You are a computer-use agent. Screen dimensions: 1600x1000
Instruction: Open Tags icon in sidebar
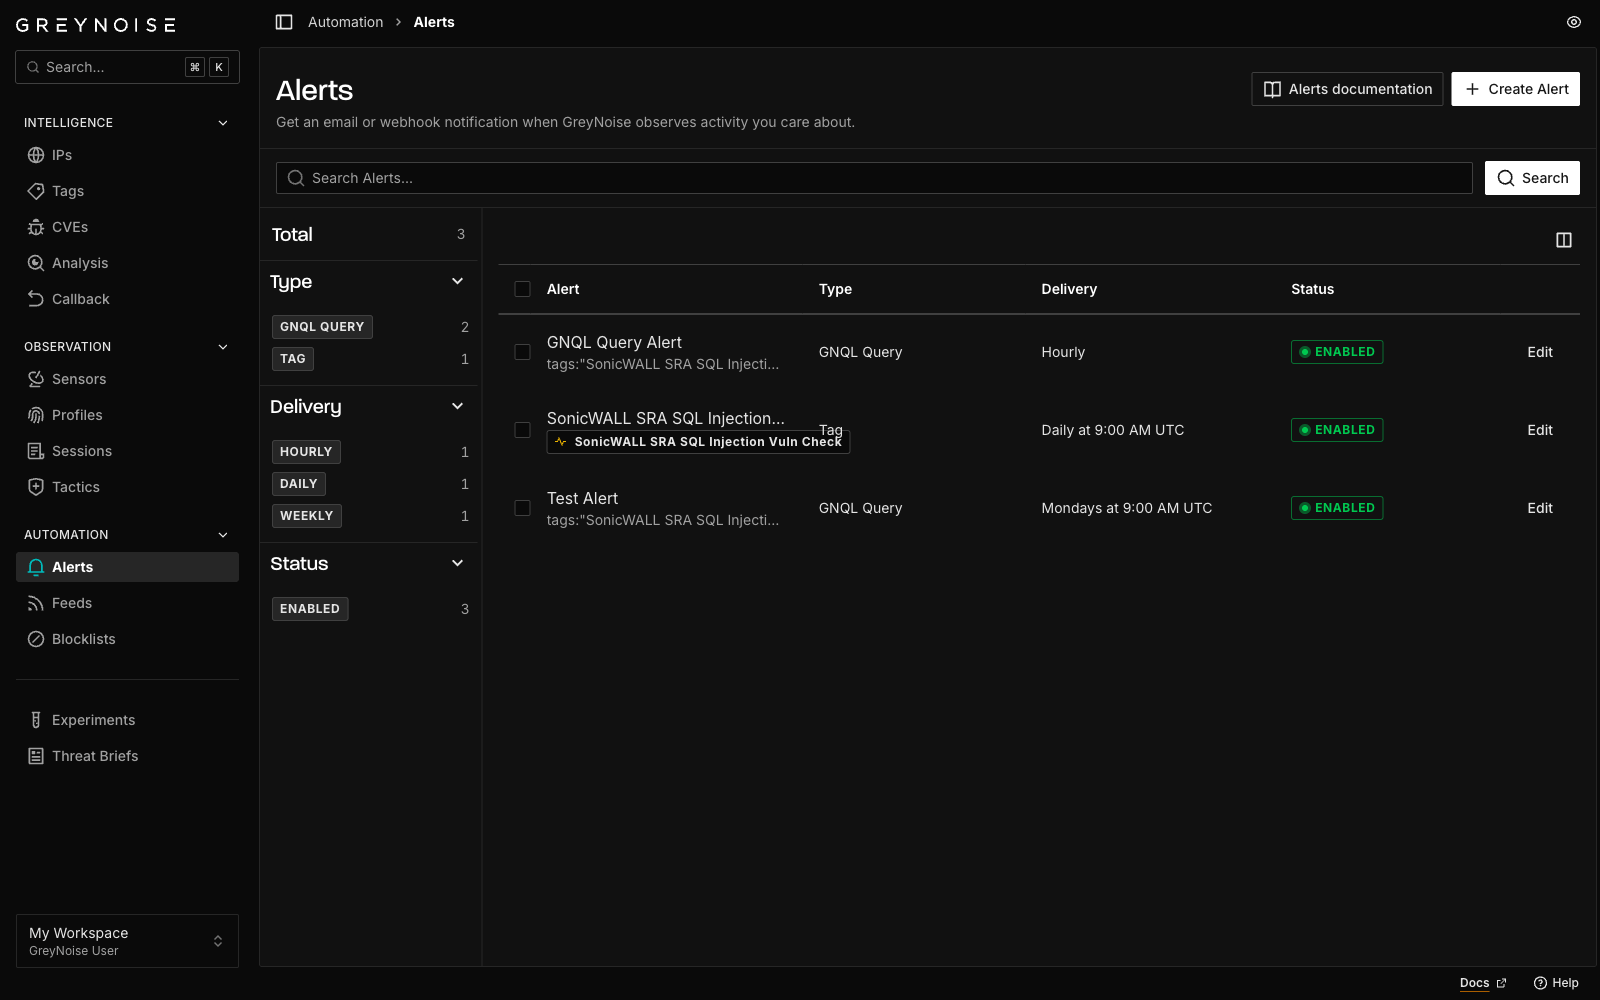[36, 191]
